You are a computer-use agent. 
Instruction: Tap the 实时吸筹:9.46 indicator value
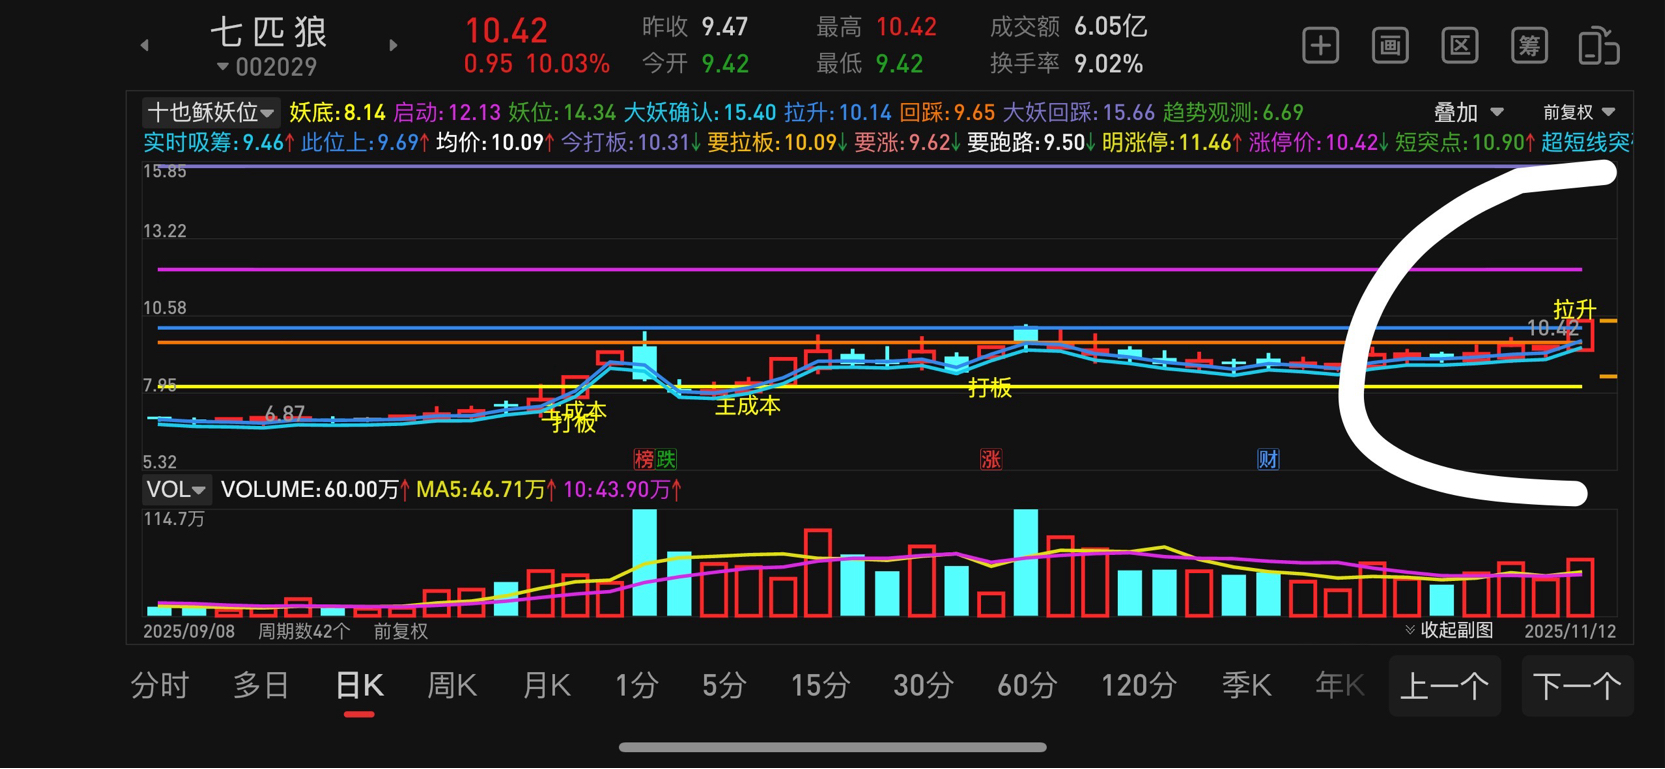click(x=219, y=142)
